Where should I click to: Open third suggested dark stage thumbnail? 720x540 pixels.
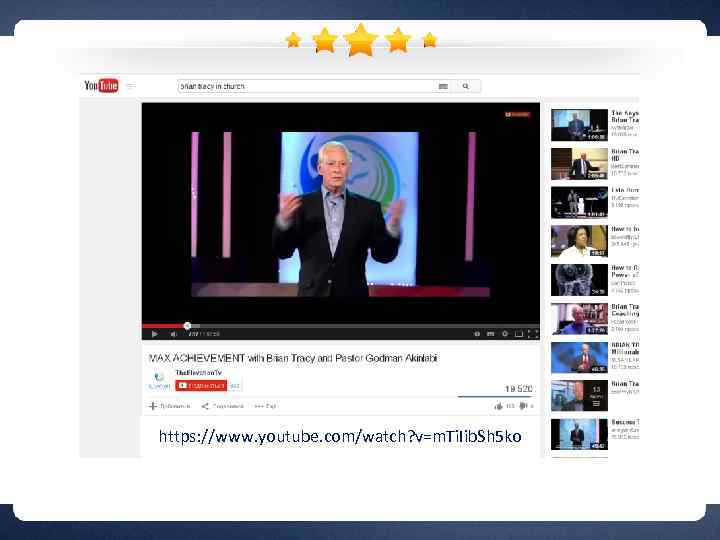pos(579,202)
